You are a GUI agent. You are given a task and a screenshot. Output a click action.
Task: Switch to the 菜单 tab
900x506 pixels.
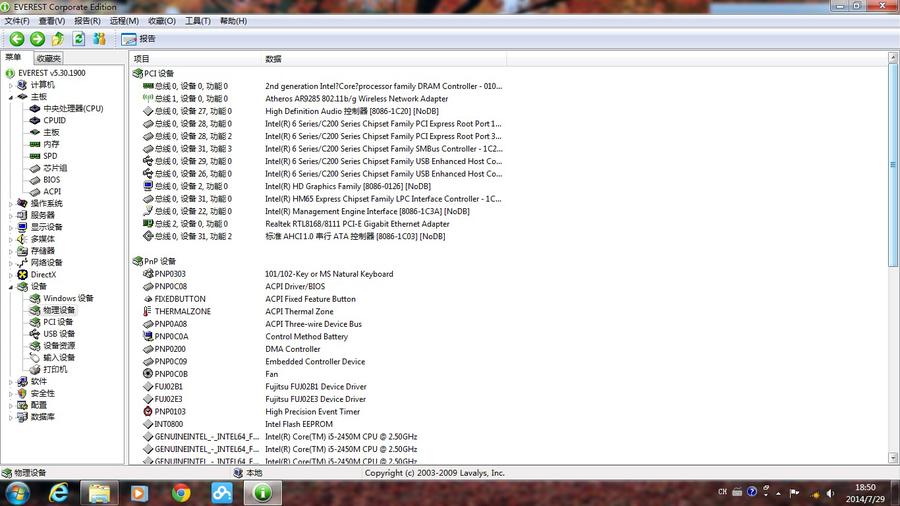tap(13, 57)
